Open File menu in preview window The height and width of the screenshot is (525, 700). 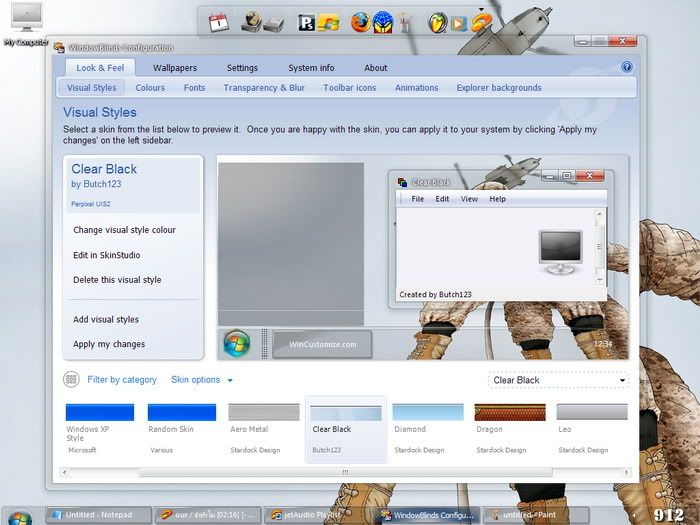coord(417,199)
